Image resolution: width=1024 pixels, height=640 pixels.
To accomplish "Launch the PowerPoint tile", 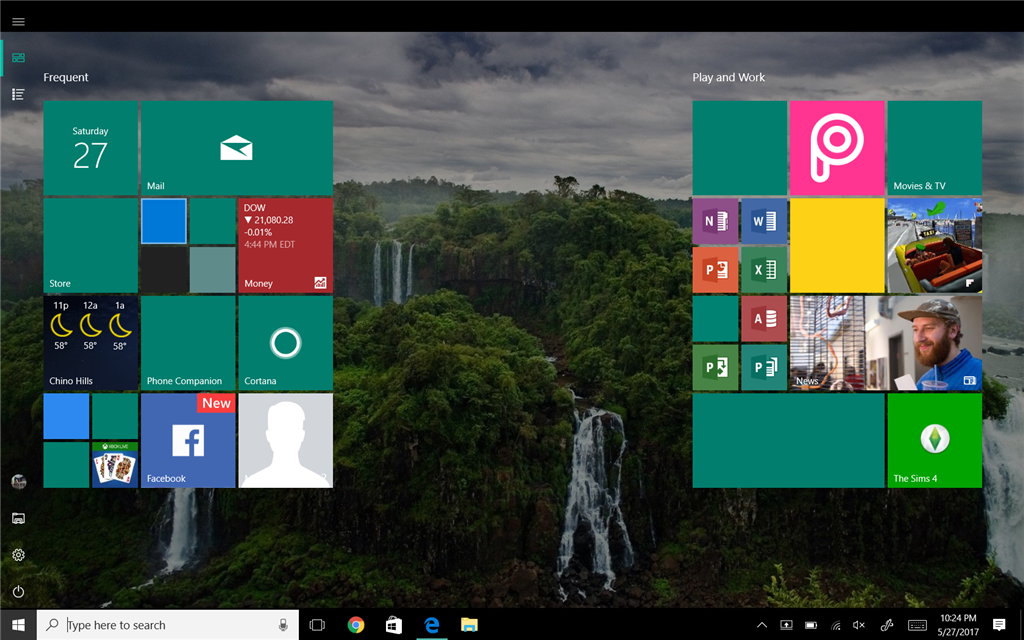I will coord(716,270).
